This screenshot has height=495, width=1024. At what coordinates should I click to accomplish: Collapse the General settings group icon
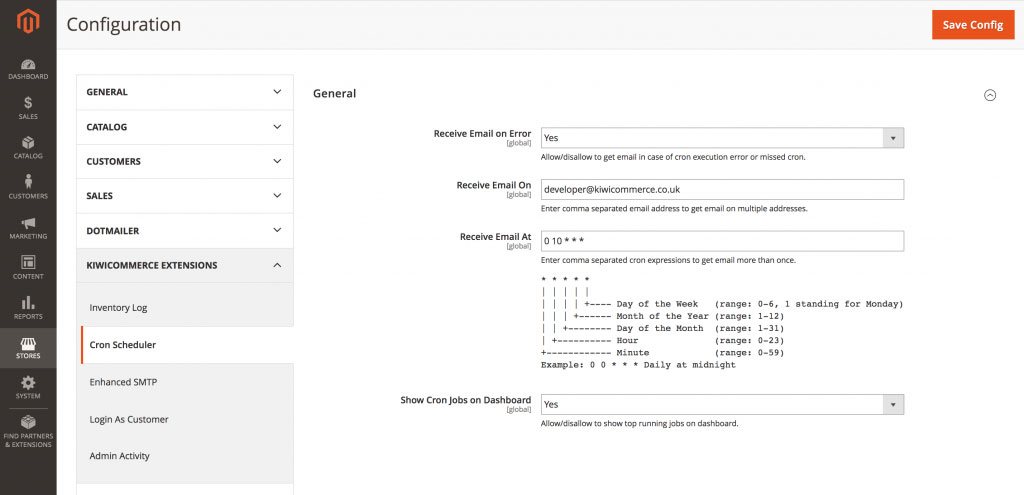click(x=990, y=95)
